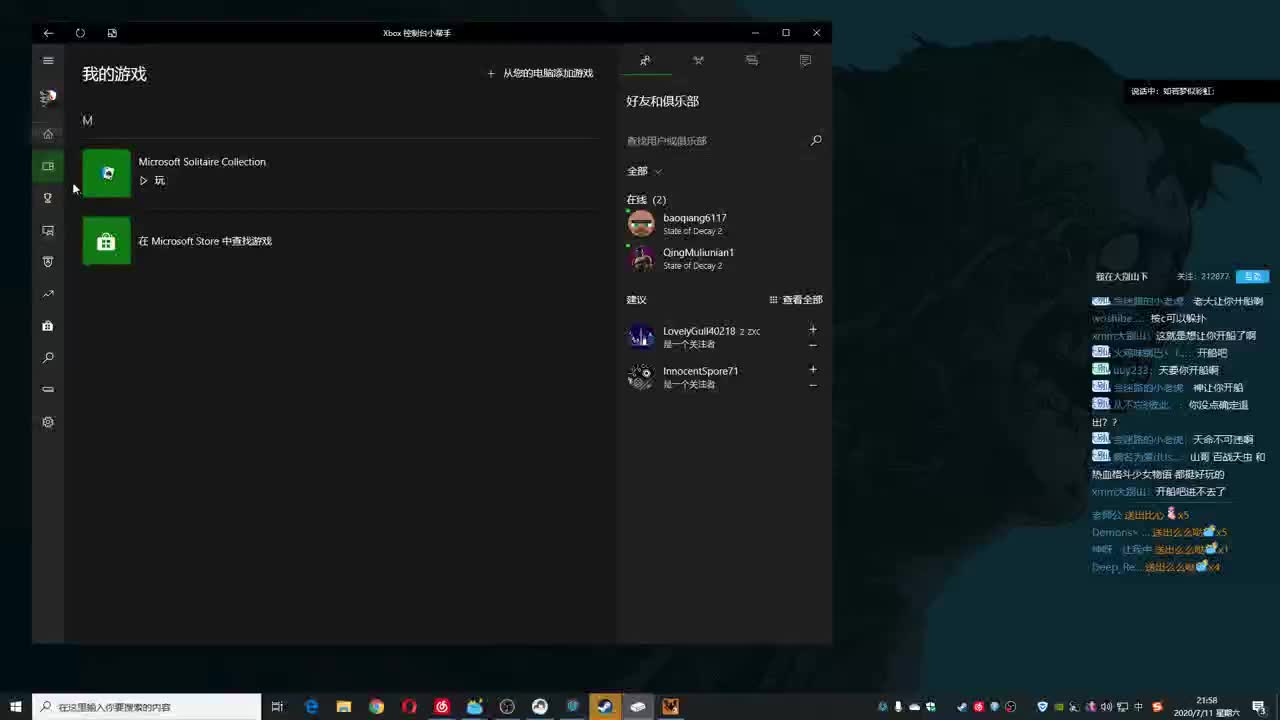This screenshot has width=1280, height=720.
Task: Click the Microsoft Solitaire Collection tile
Action: coord(106,173)
